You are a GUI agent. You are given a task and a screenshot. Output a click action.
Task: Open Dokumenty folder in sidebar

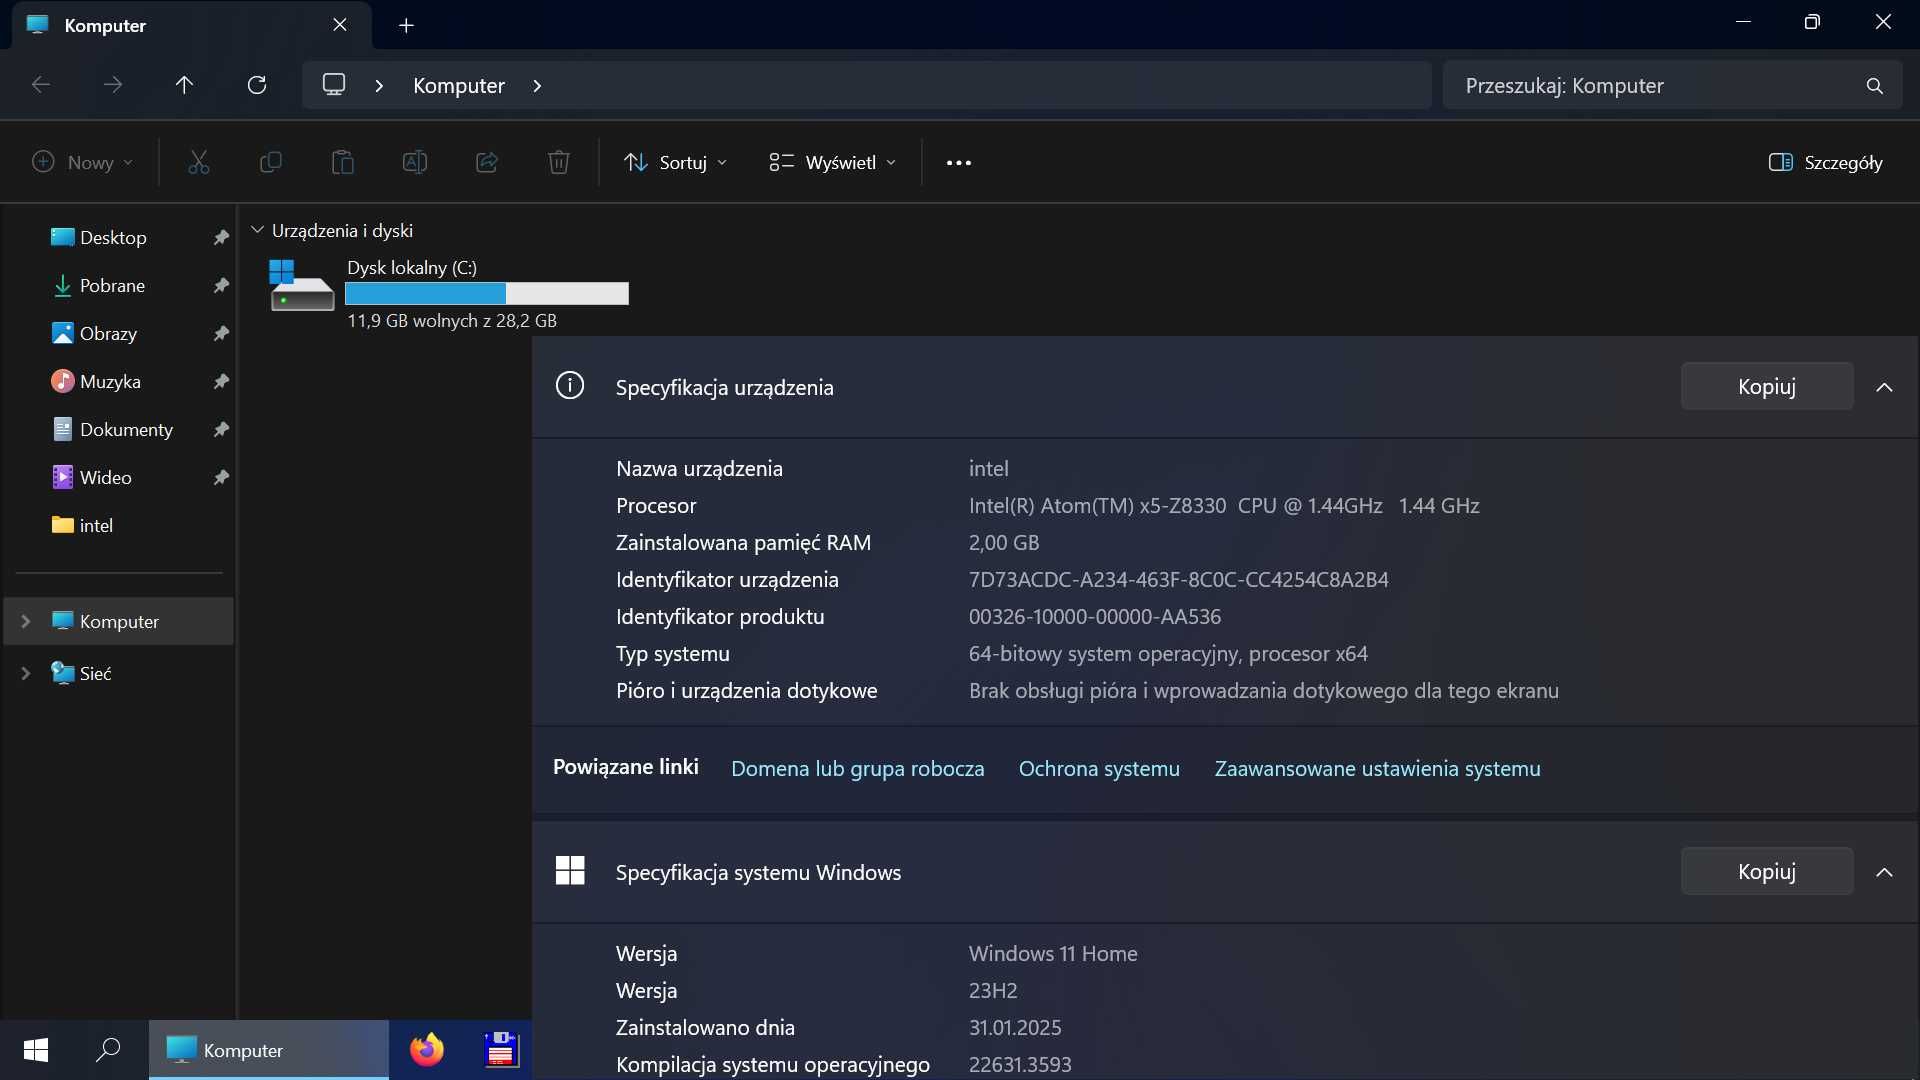click(126, 429)
